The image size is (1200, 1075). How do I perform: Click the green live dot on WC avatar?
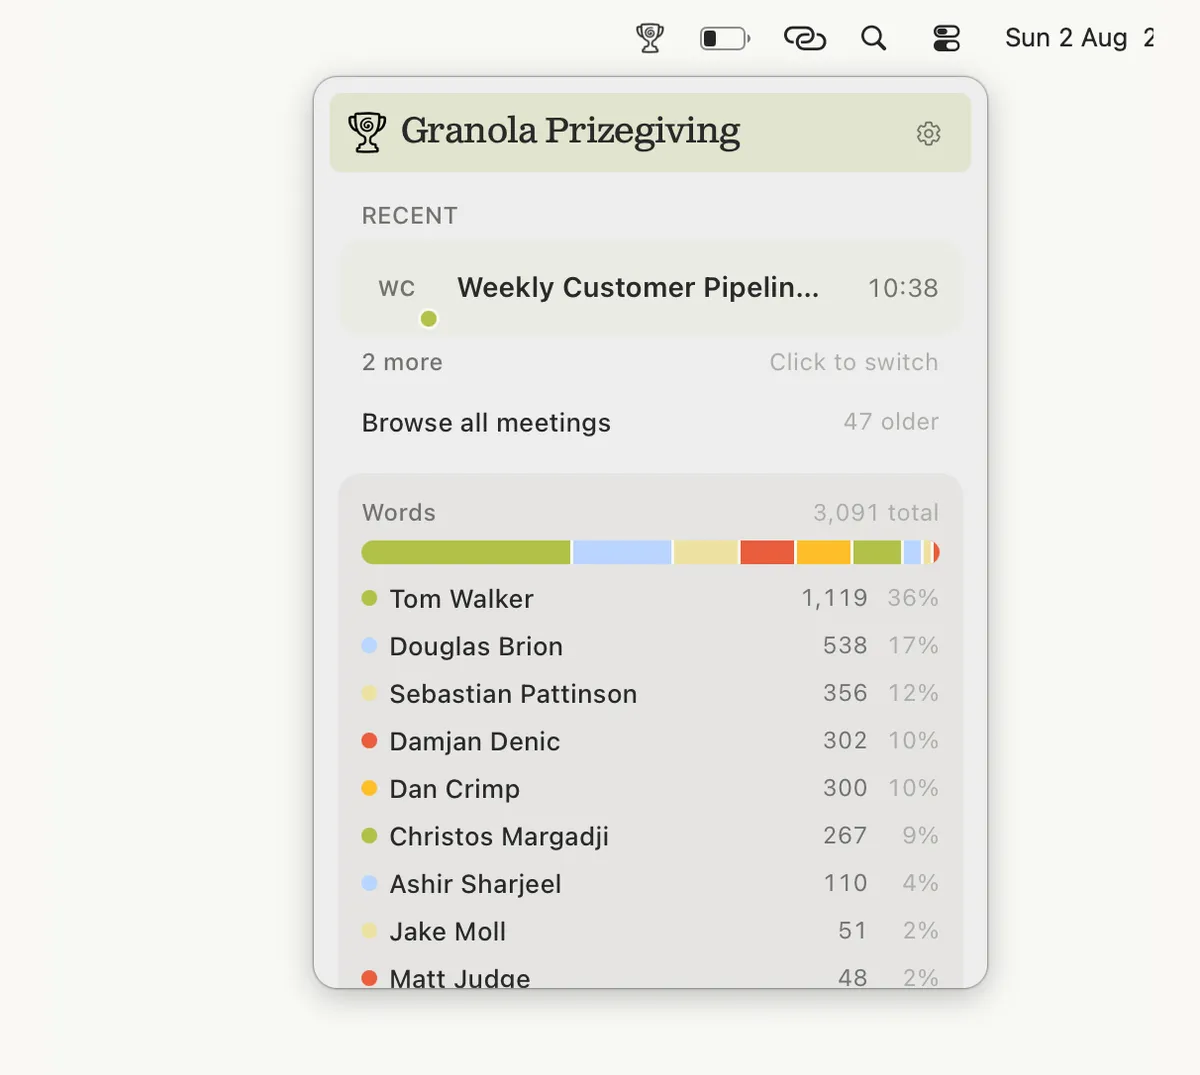tap(429, 319)
